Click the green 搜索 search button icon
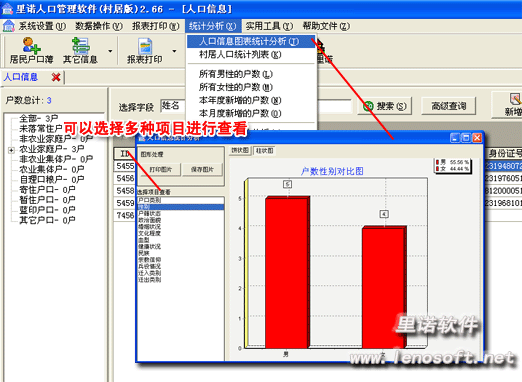522x382 pixels. point(368,106)
